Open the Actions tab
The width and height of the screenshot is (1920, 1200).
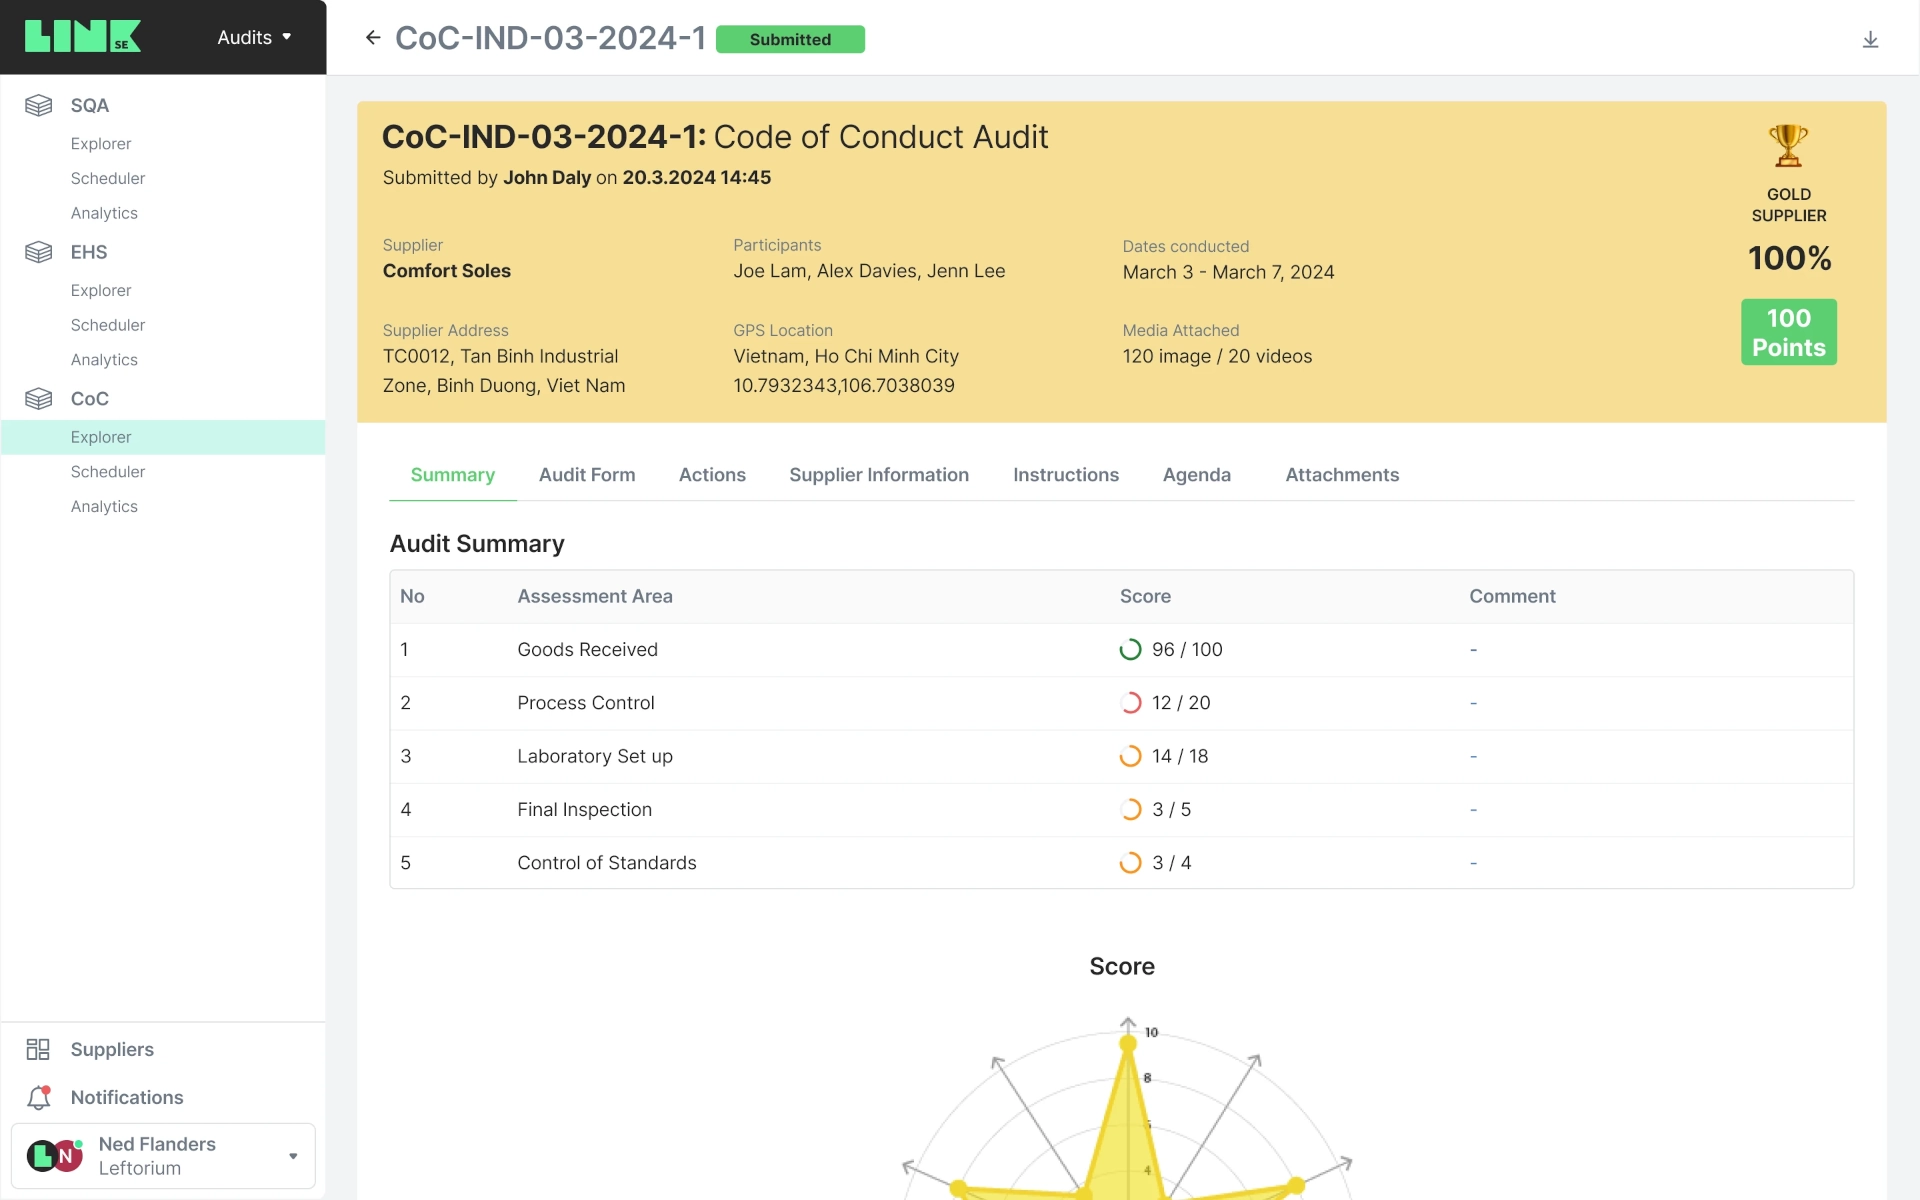[712, 475]
